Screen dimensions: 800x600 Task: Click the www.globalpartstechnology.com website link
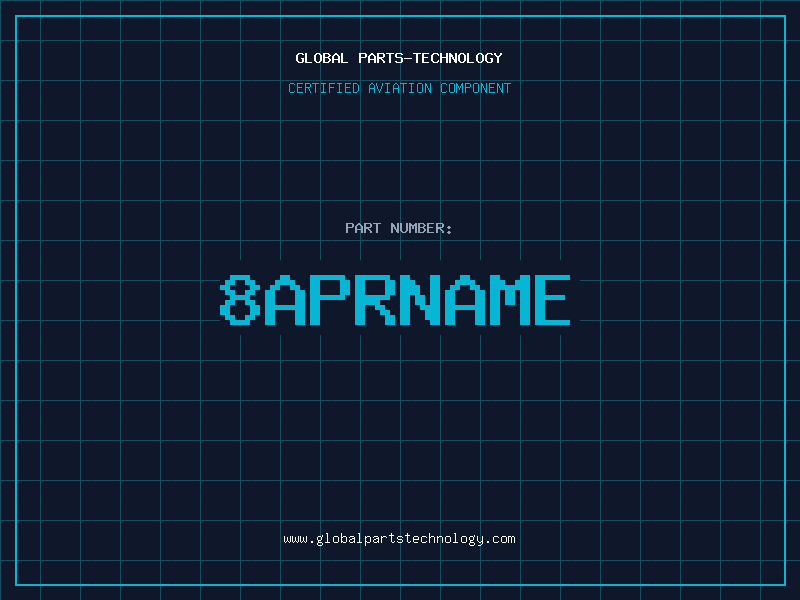tap(399, 539)
